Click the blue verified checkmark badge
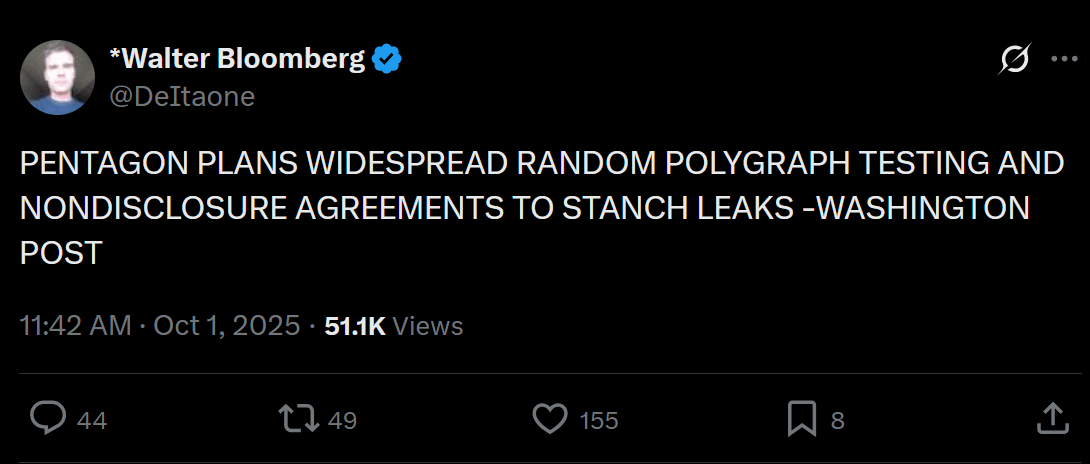Screen dimensions: 1090x464 coord(387,60)
